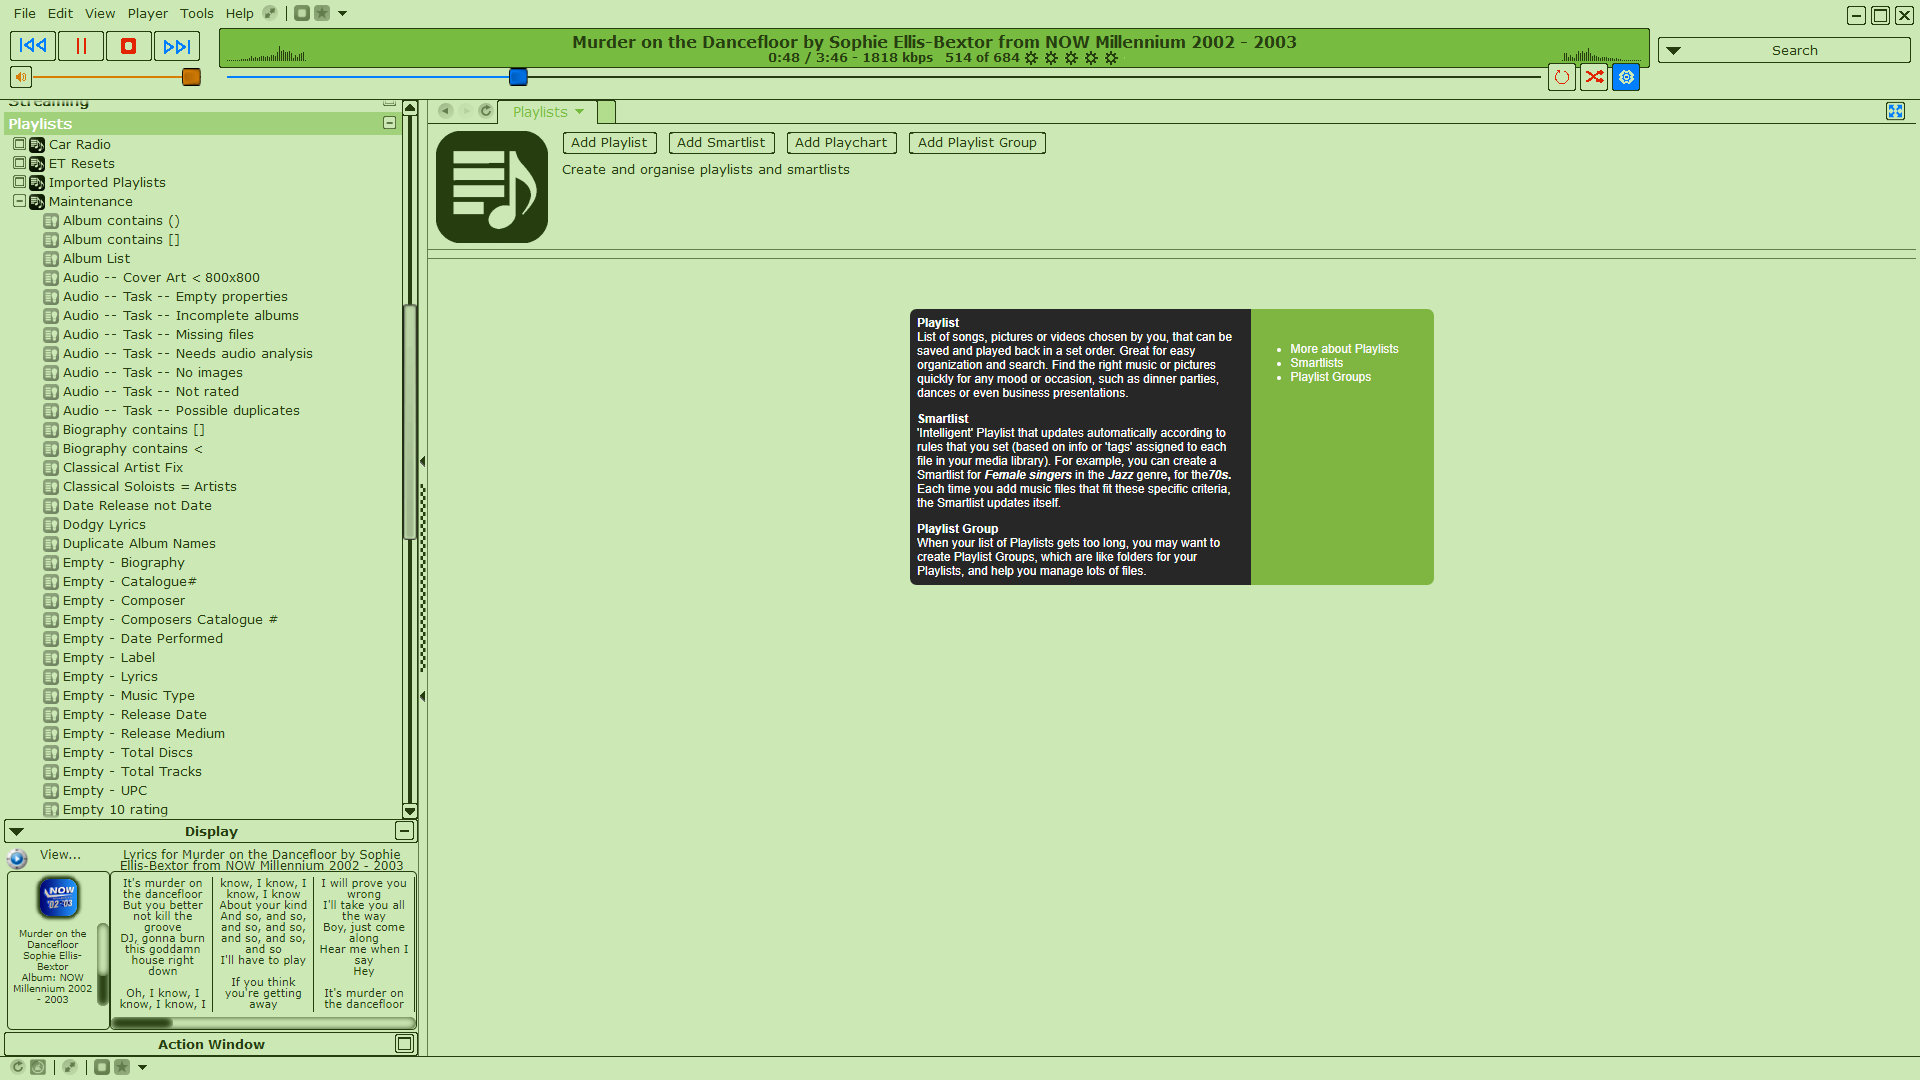Drag the playback progress slider

520,76
